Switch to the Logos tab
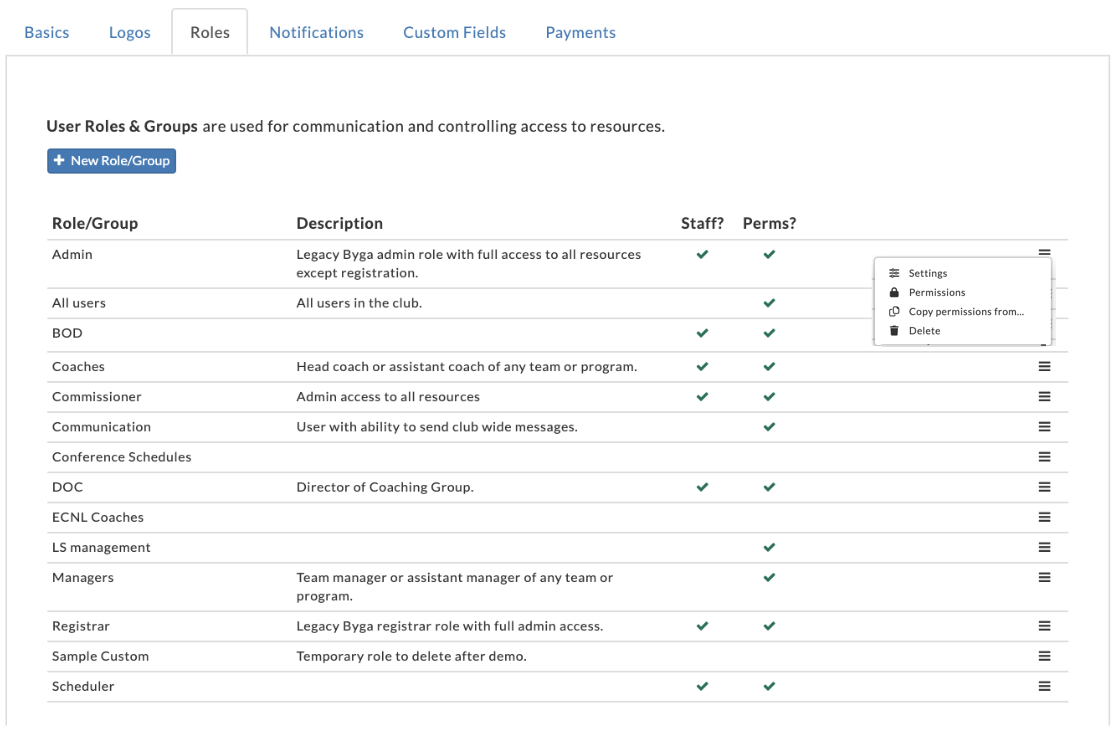 [129, 32]
